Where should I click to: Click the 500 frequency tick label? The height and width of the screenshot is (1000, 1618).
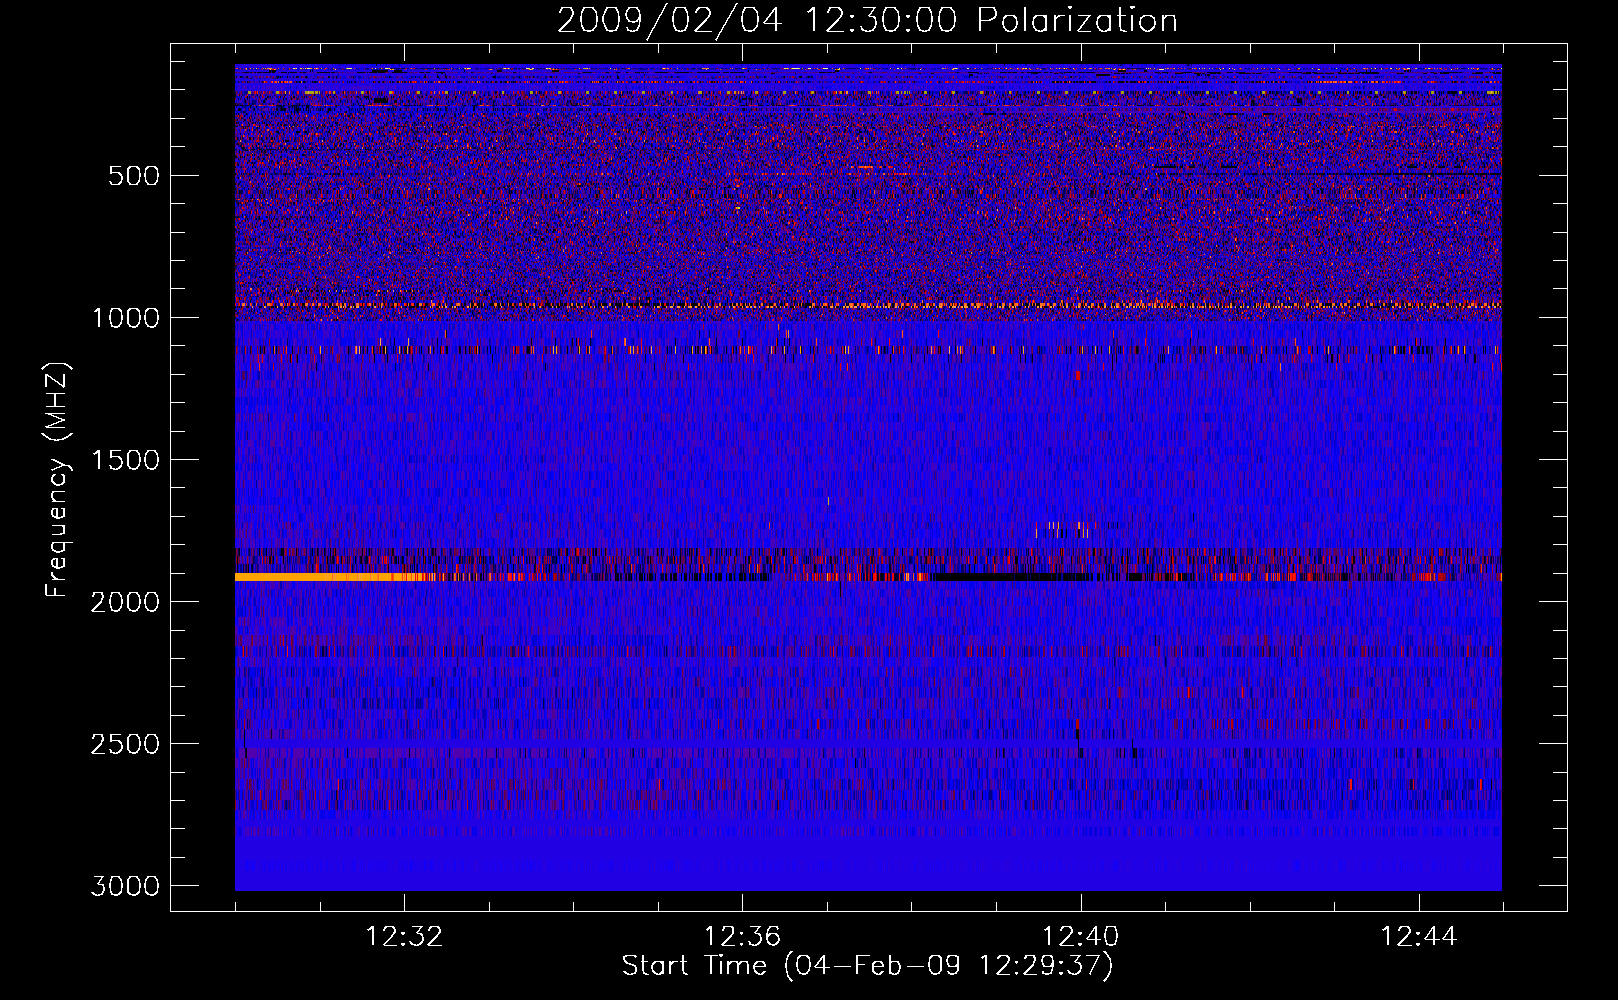134,176
